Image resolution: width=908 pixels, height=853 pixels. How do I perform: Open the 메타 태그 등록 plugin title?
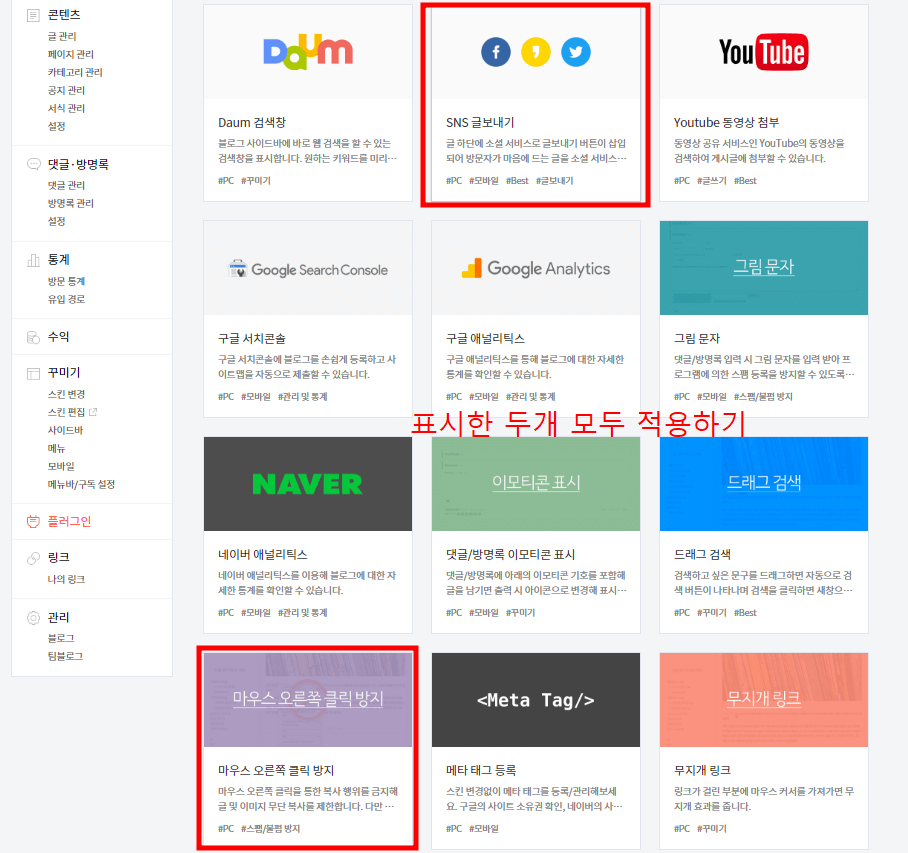point(481,771)
